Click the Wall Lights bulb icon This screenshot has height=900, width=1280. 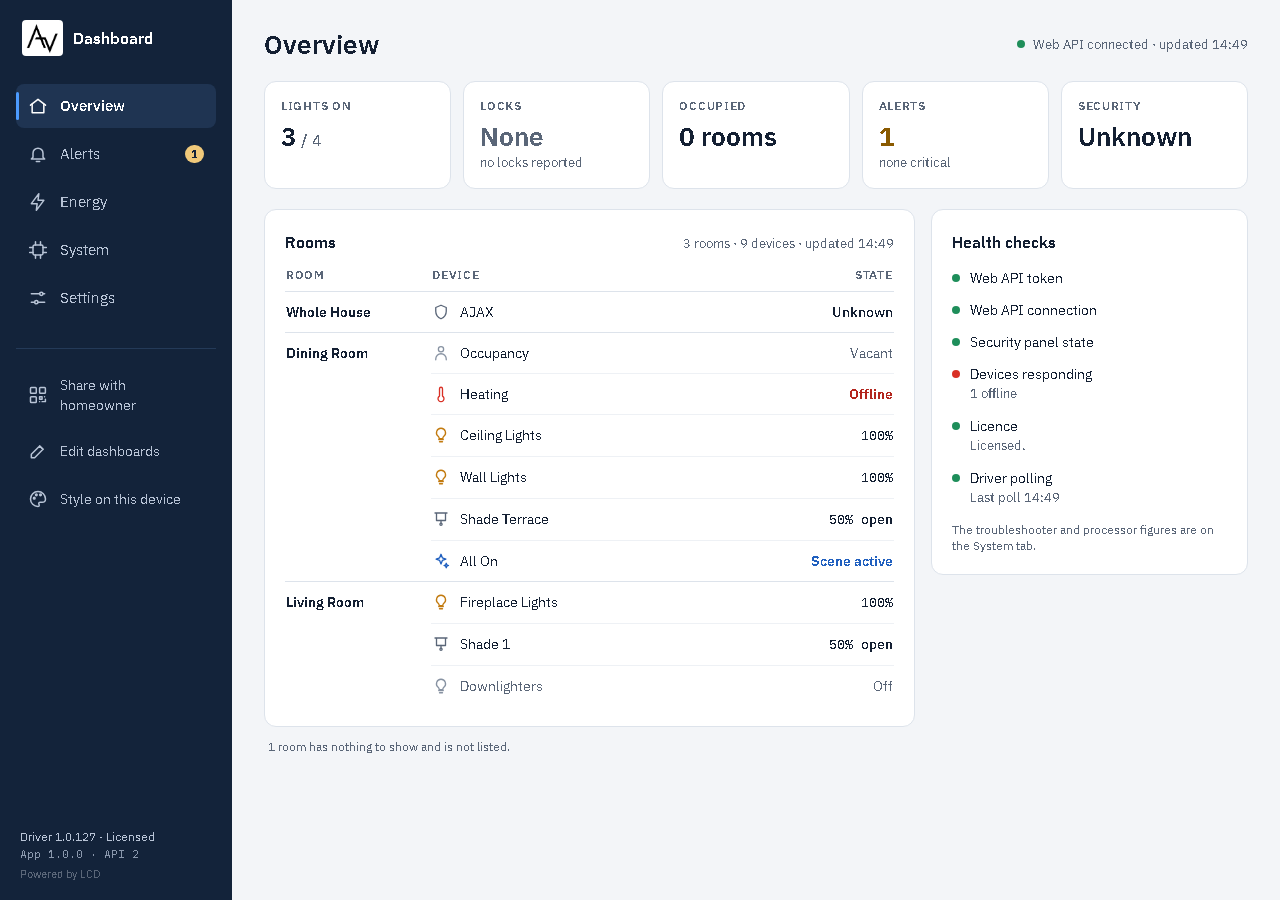441,477
